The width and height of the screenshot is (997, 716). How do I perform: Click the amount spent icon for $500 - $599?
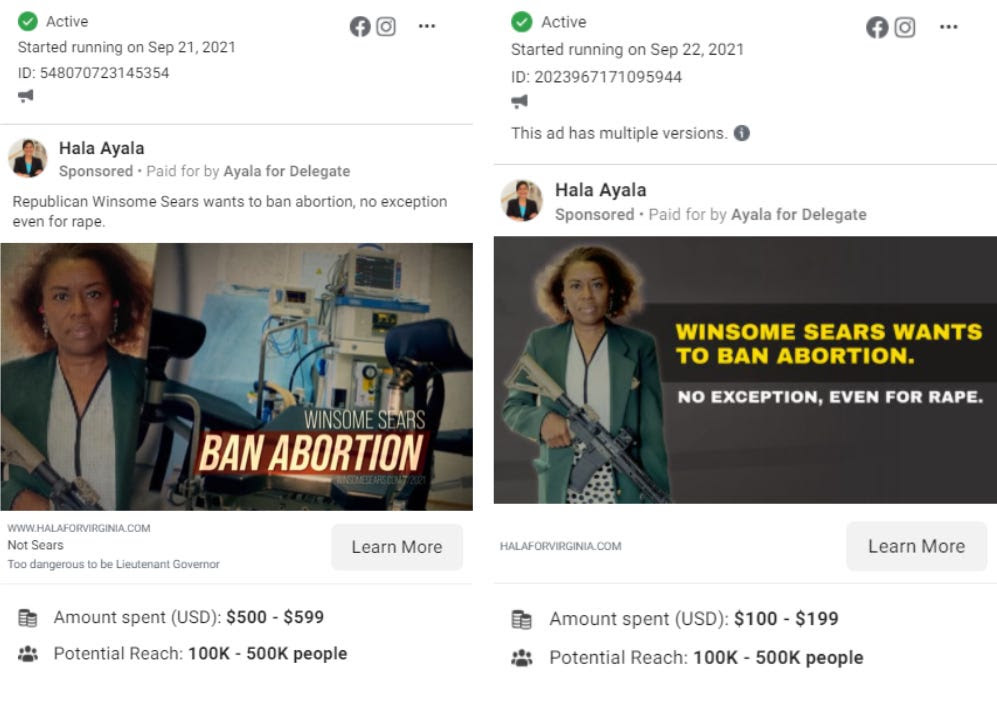pos(27,617)
